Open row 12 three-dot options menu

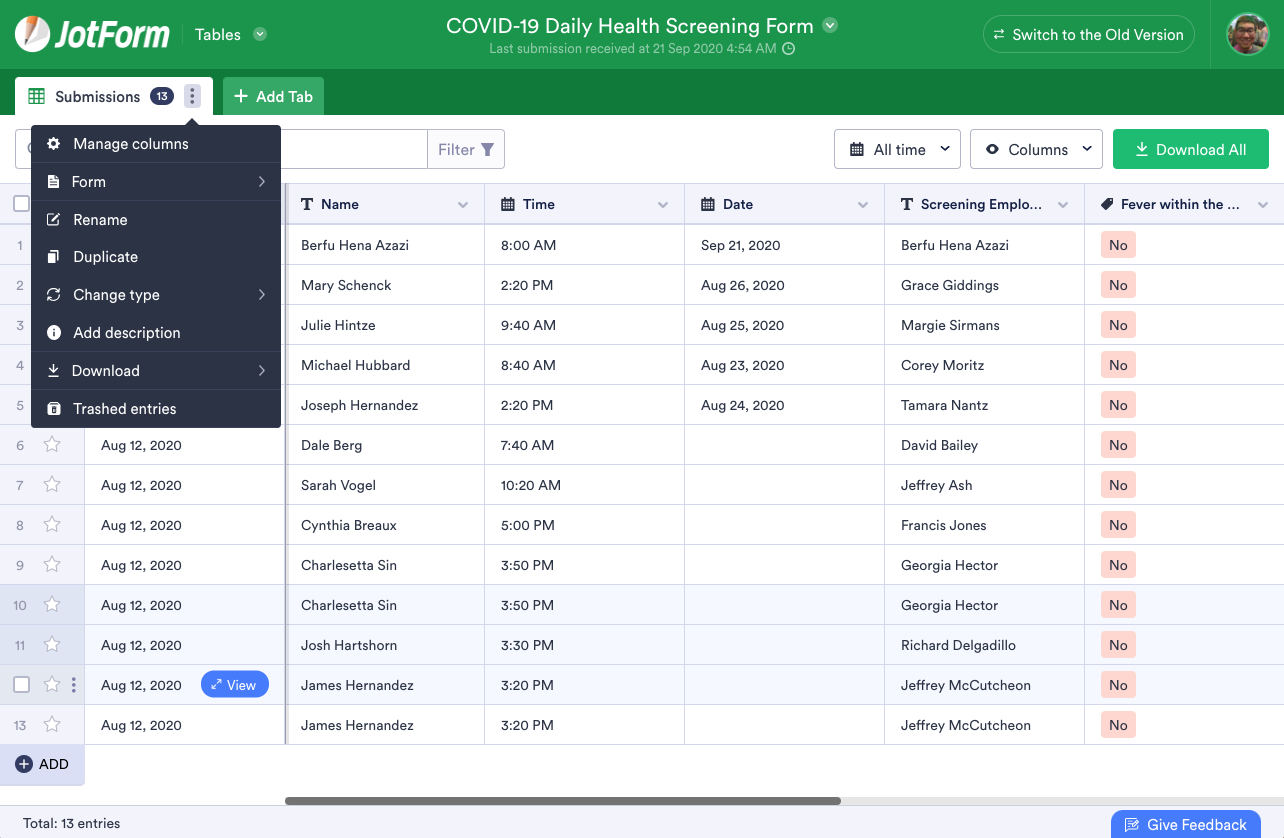(74, 685)
